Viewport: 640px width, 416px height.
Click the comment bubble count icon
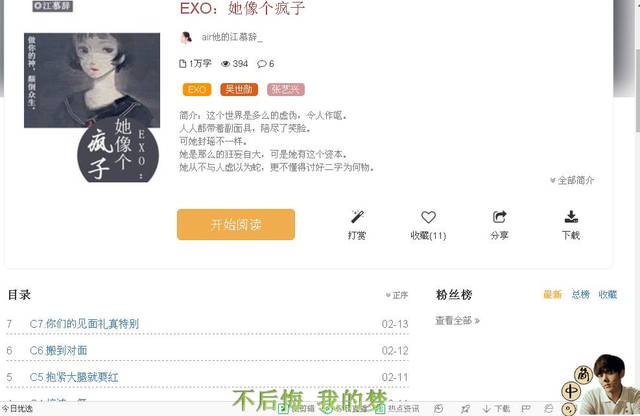[x=262, y=64]
